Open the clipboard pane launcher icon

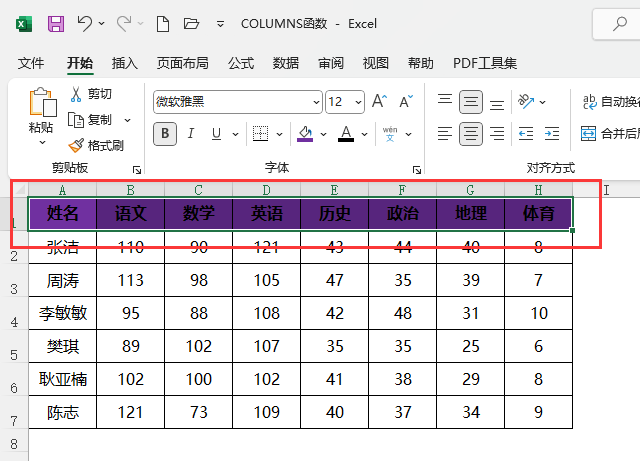pyautogui.click(x=137, y=170)
